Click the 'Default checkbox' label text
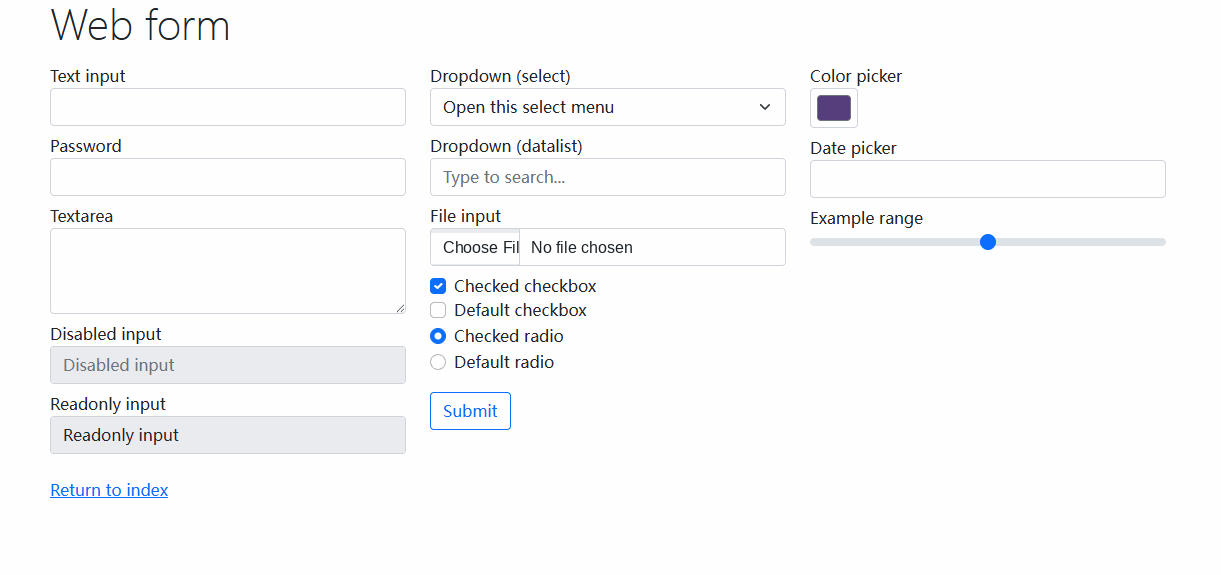 click(x=520, y=310)
